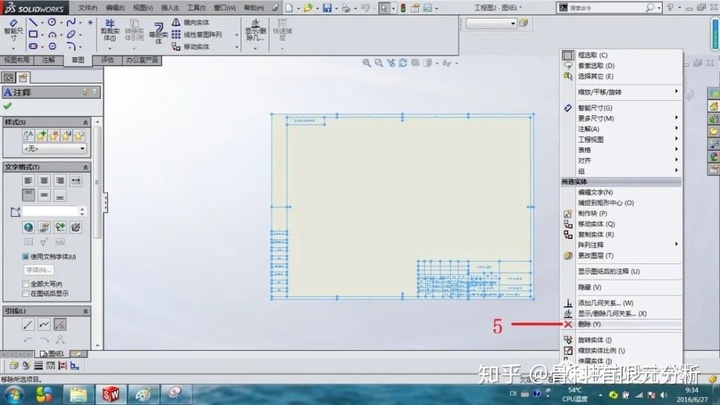Select the Line sketch tool
The height and width of the screenshot is (405, 720).
33,22
